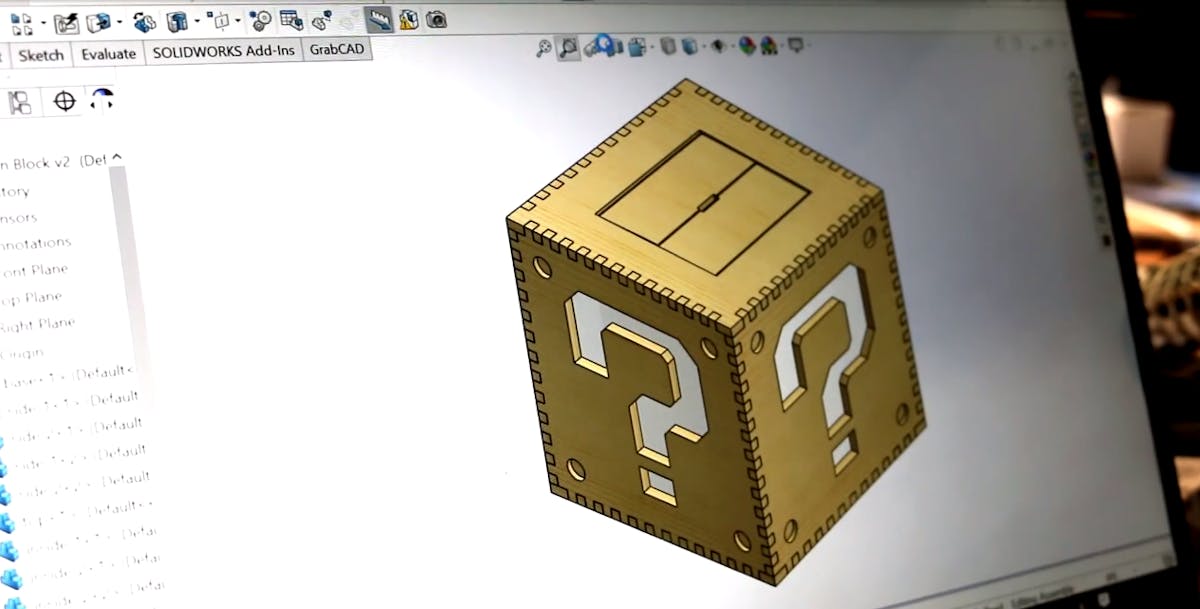This screenshot has height=609, width=1200.
Task: Select the Exploded View tool
Action: [x=322, y=20]
